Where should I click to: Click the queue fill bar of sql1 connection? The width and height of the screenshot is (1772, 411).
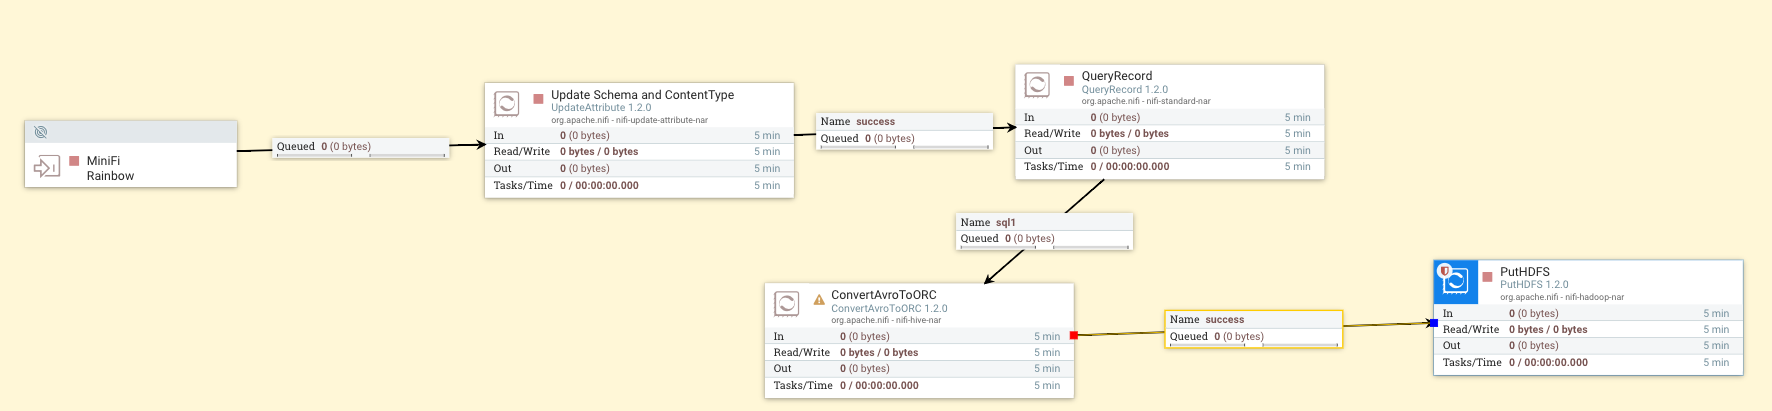(x=1044, y=247)
